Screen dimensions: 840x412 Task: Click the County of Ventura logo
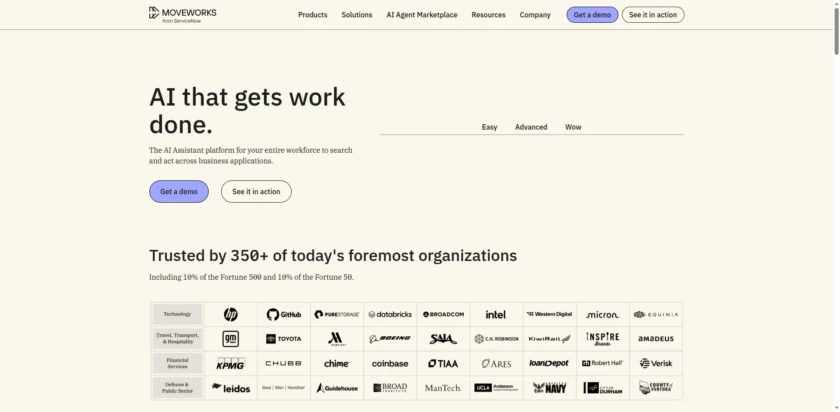656,387
